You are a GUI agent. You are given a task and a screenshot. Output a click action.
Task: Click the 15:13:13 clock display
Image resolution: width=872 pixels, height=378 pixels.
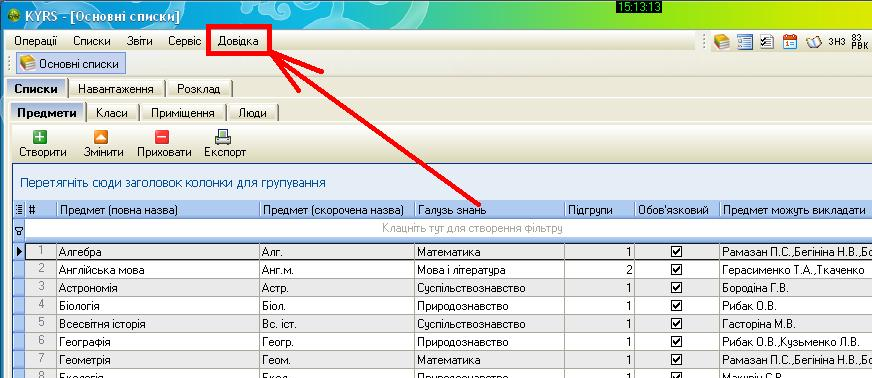[x=638, y=7]
